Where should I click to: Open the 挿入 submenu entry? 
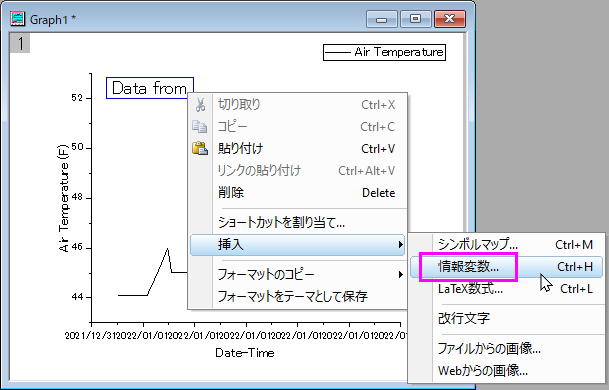pyautogui.click(x=297, y=245)
